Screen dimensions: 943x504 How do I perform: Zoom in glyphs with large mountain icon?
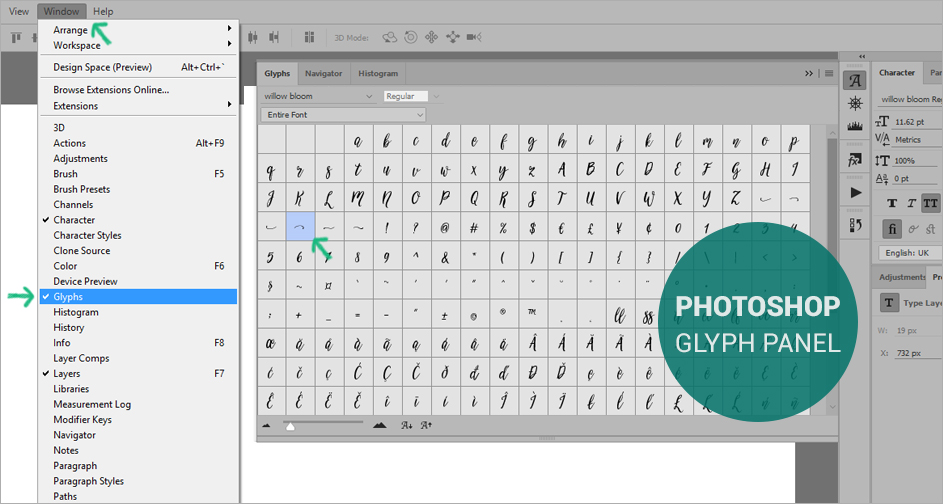pos(379,425)
